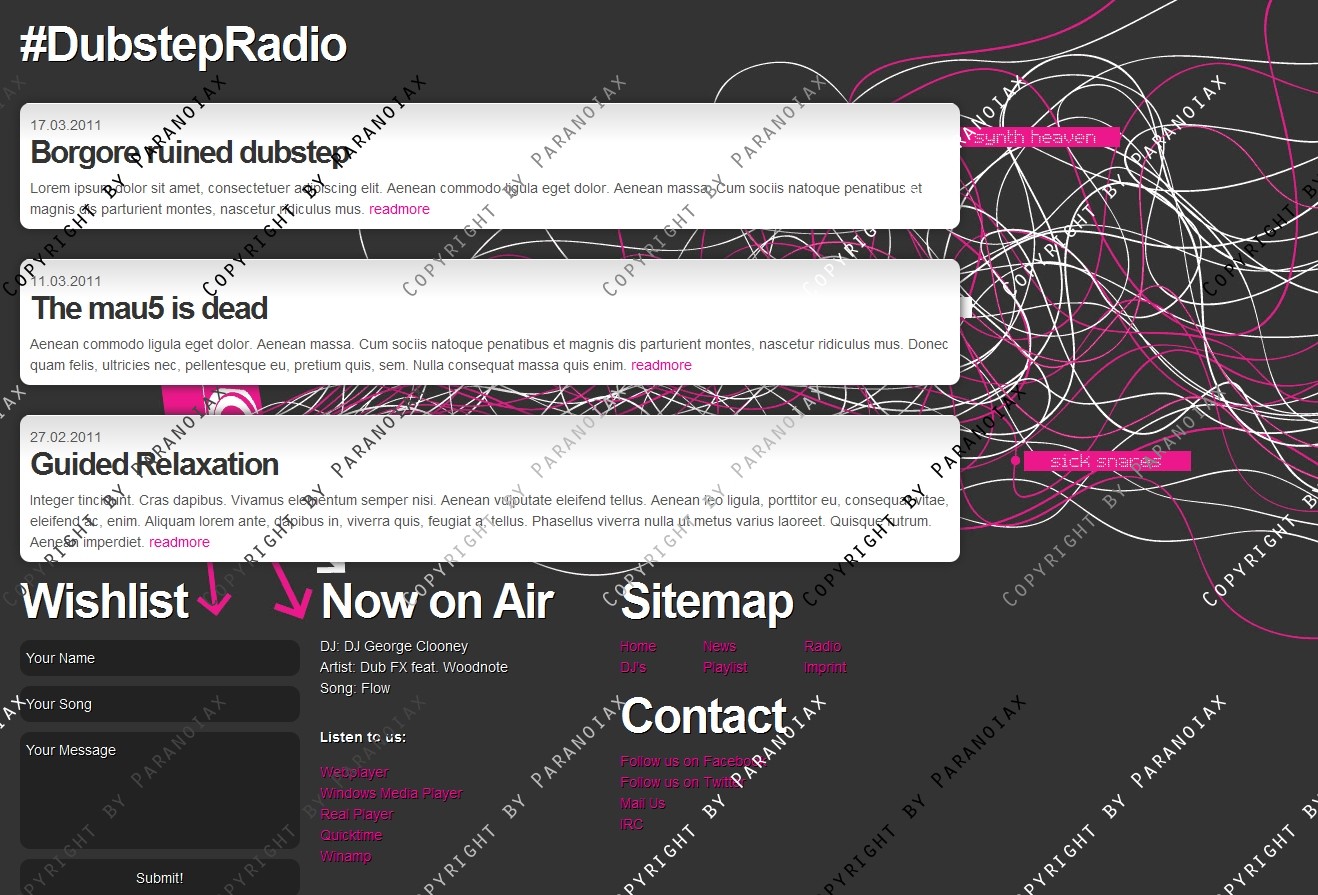
Task: Open readmore for The mau5 is dead
Action: click(x=661, y=365)
